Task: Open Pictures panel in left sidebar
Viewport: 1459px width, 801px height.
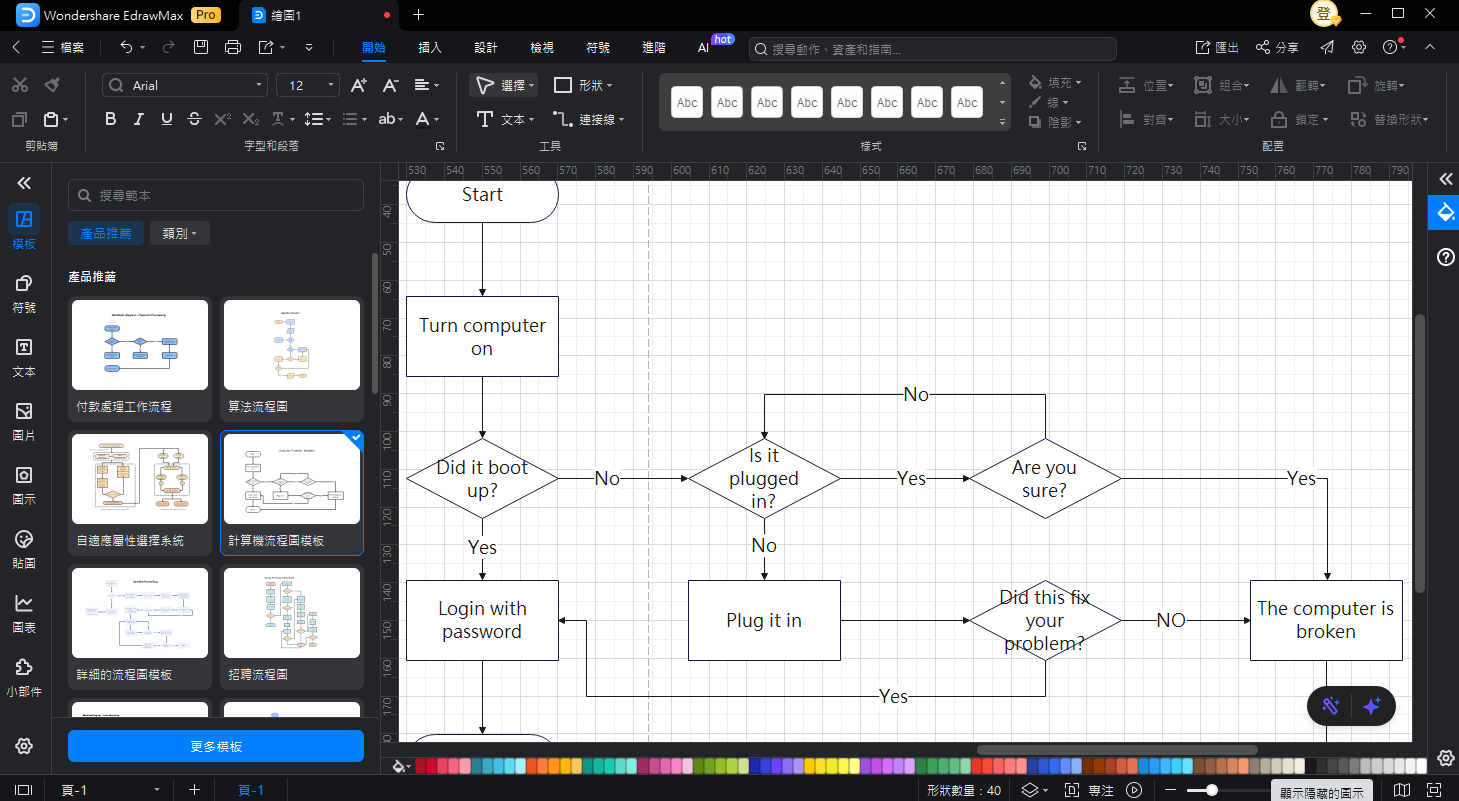Action: (24, 421)
